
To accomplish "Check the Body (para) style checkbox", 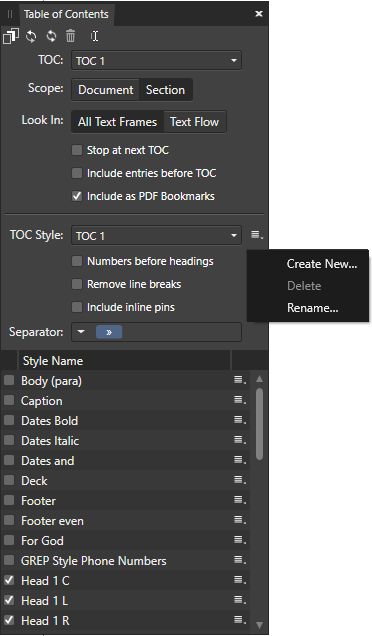I will pyautogui.click(x=9, y=380).
